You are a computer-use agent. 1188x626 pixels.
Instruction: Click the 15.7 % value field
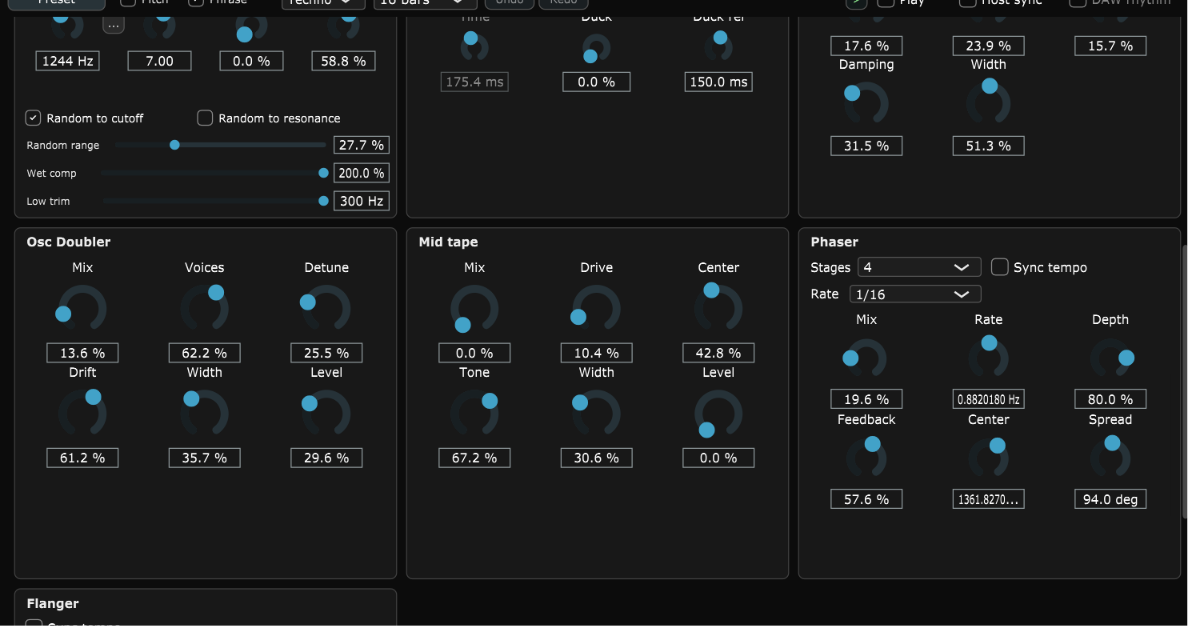point(1110,45)
